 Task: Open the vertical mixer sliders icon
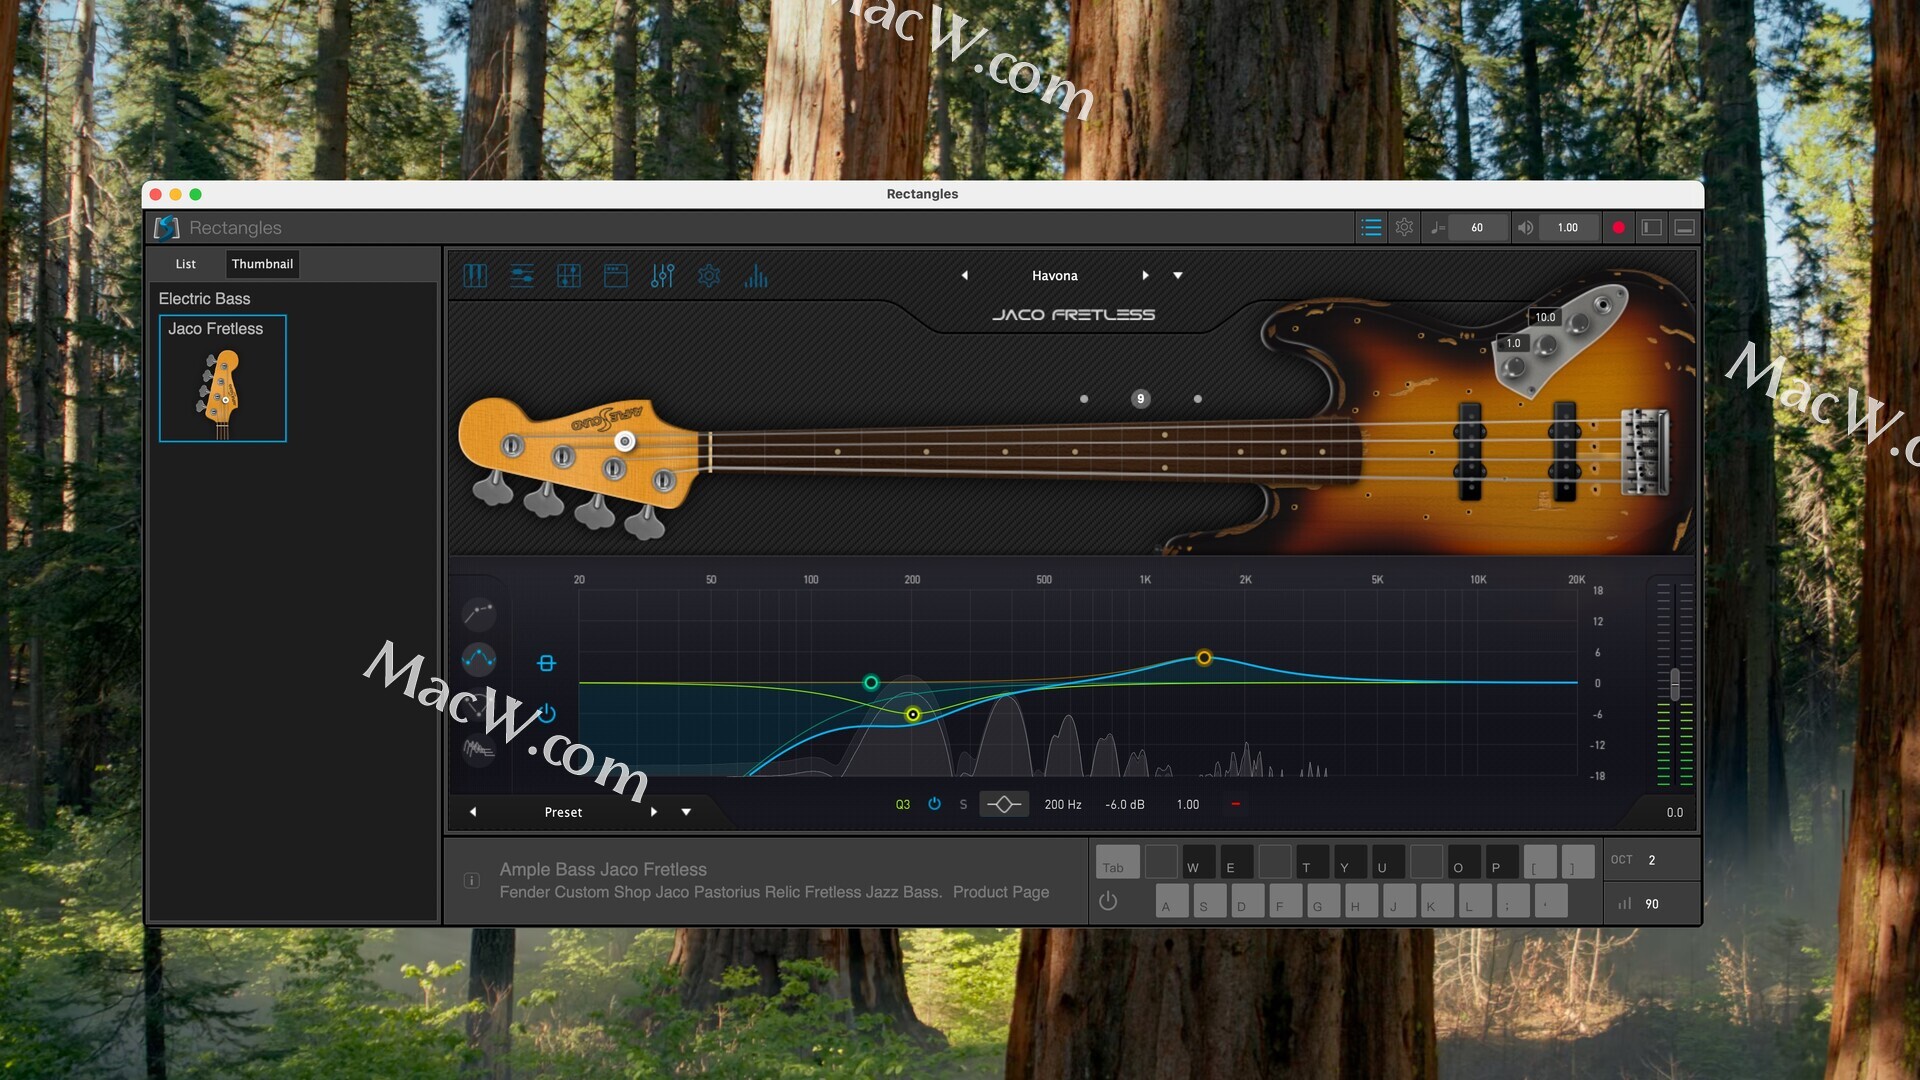coord(662,276)
